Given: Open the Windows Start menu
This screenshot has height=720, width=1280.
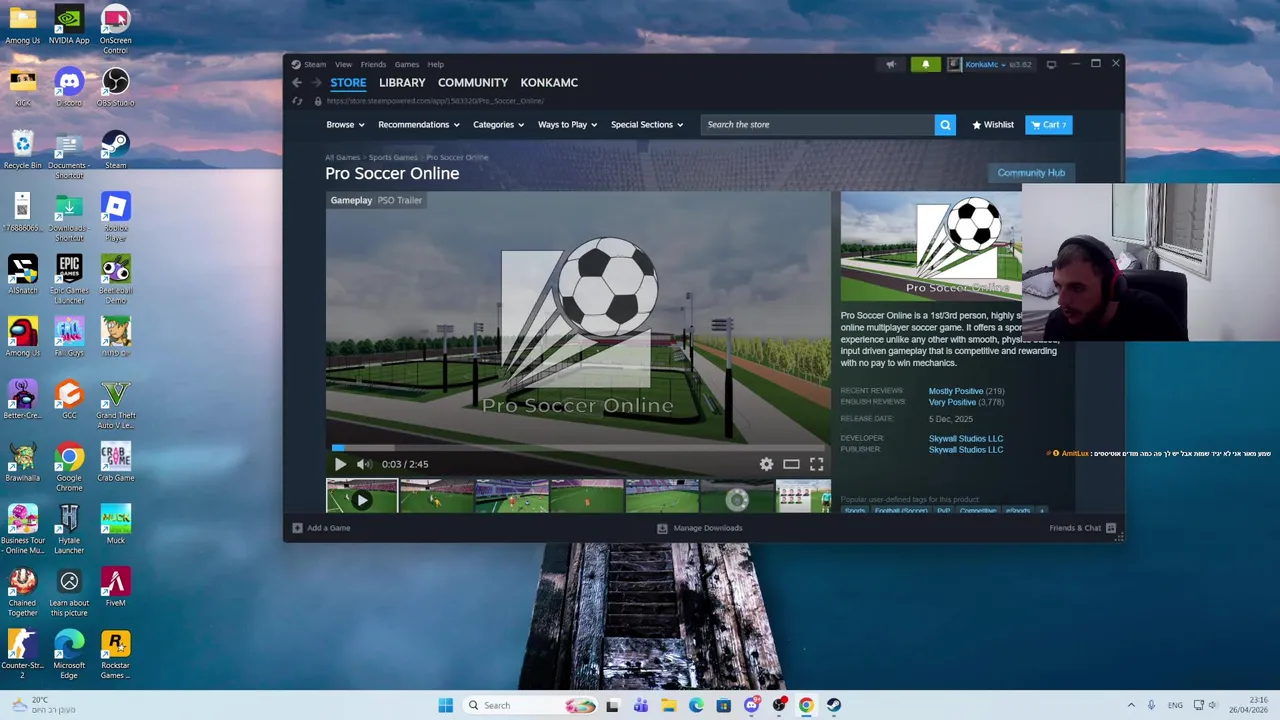Looking at the screenshot, I should [445, 705].
